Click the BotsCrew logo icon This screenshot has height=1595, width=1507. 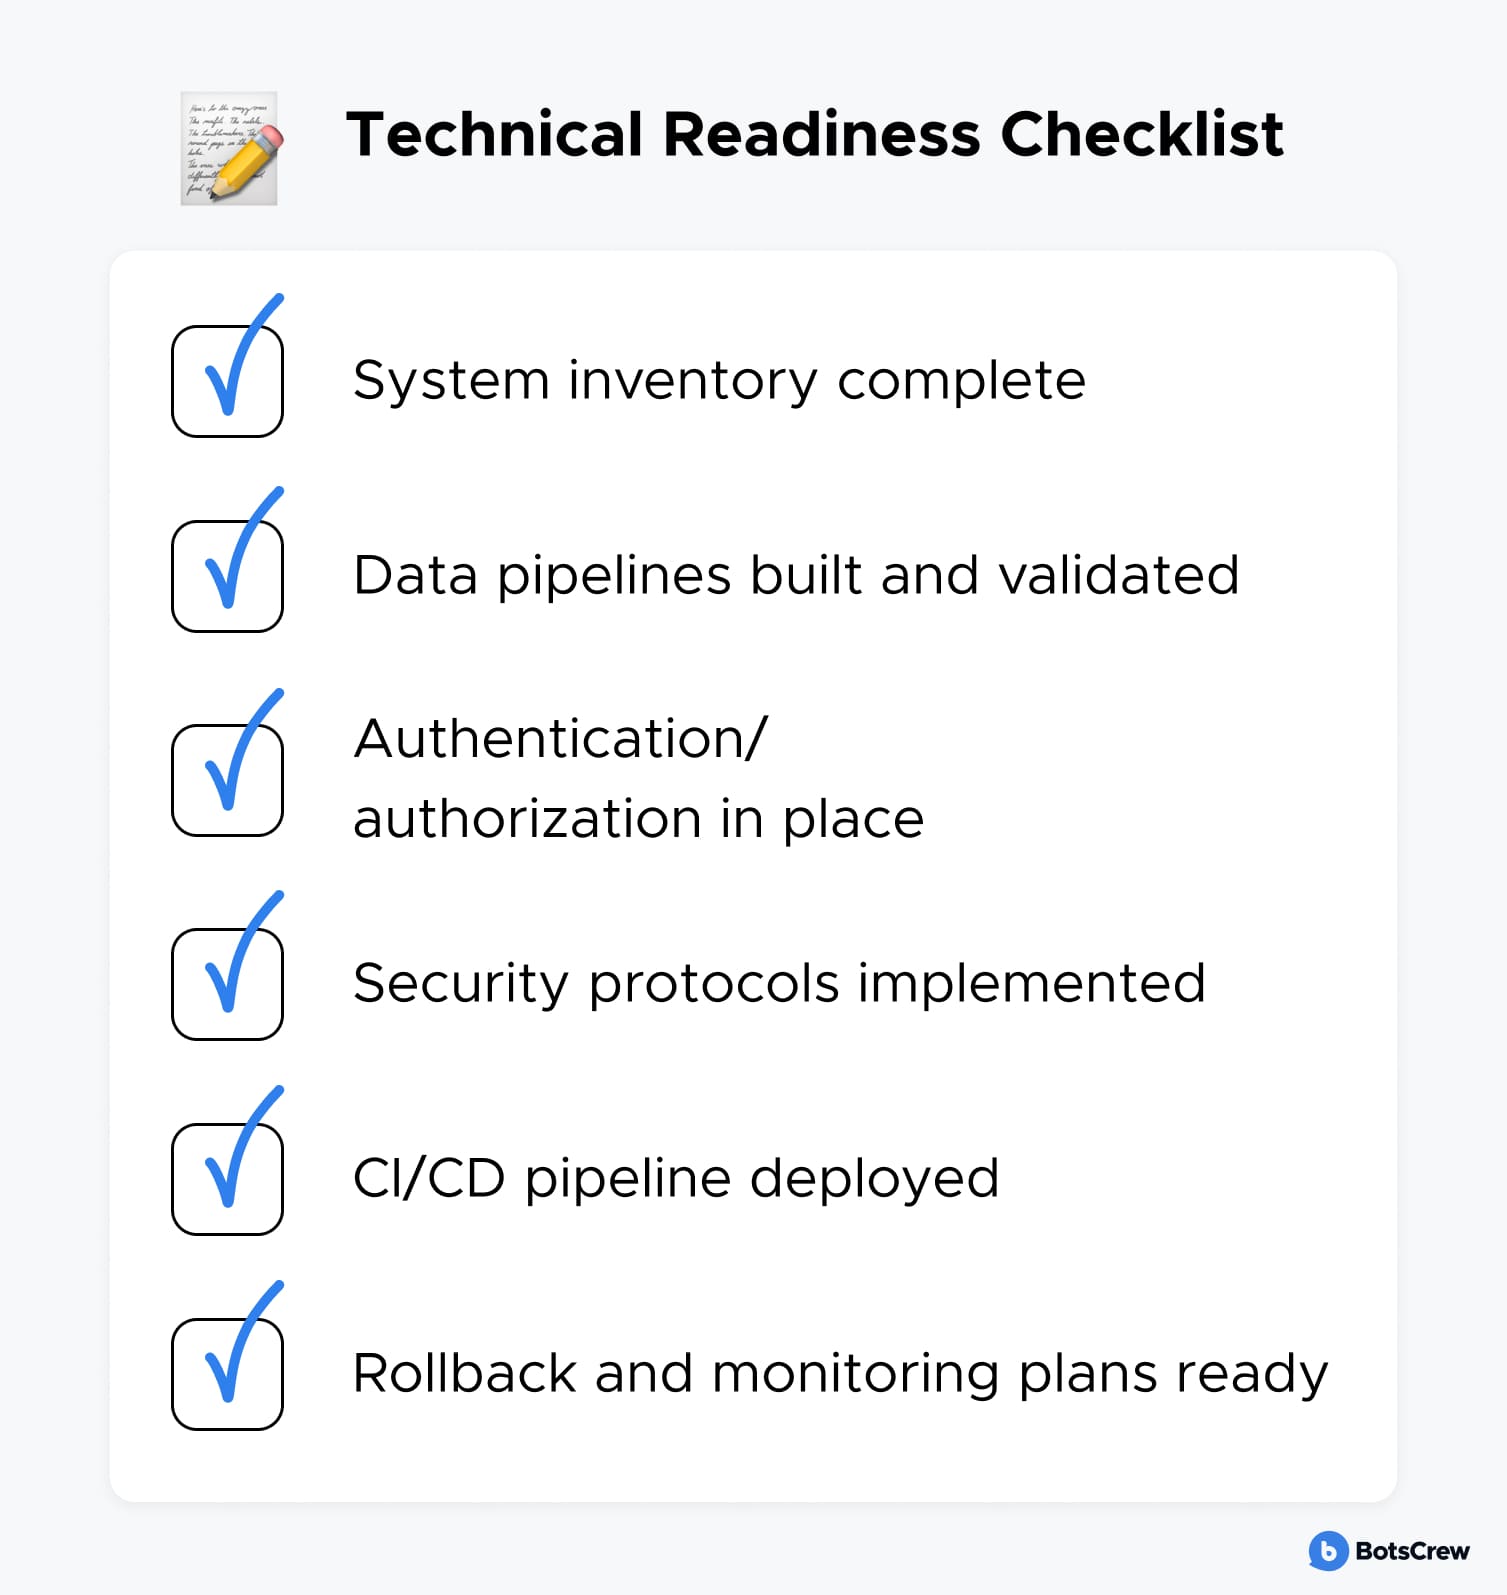click(x=1327, y=1551)
